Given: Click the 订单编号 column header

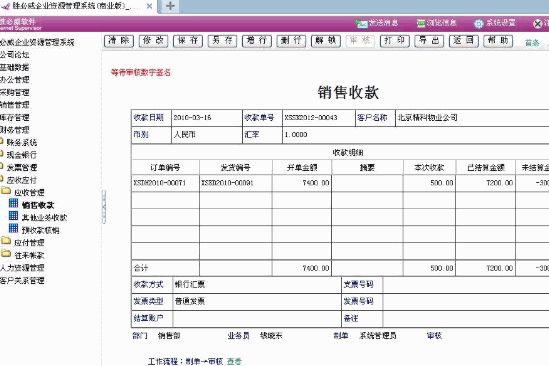Looking at the screenshot, I should pos(165,167).
